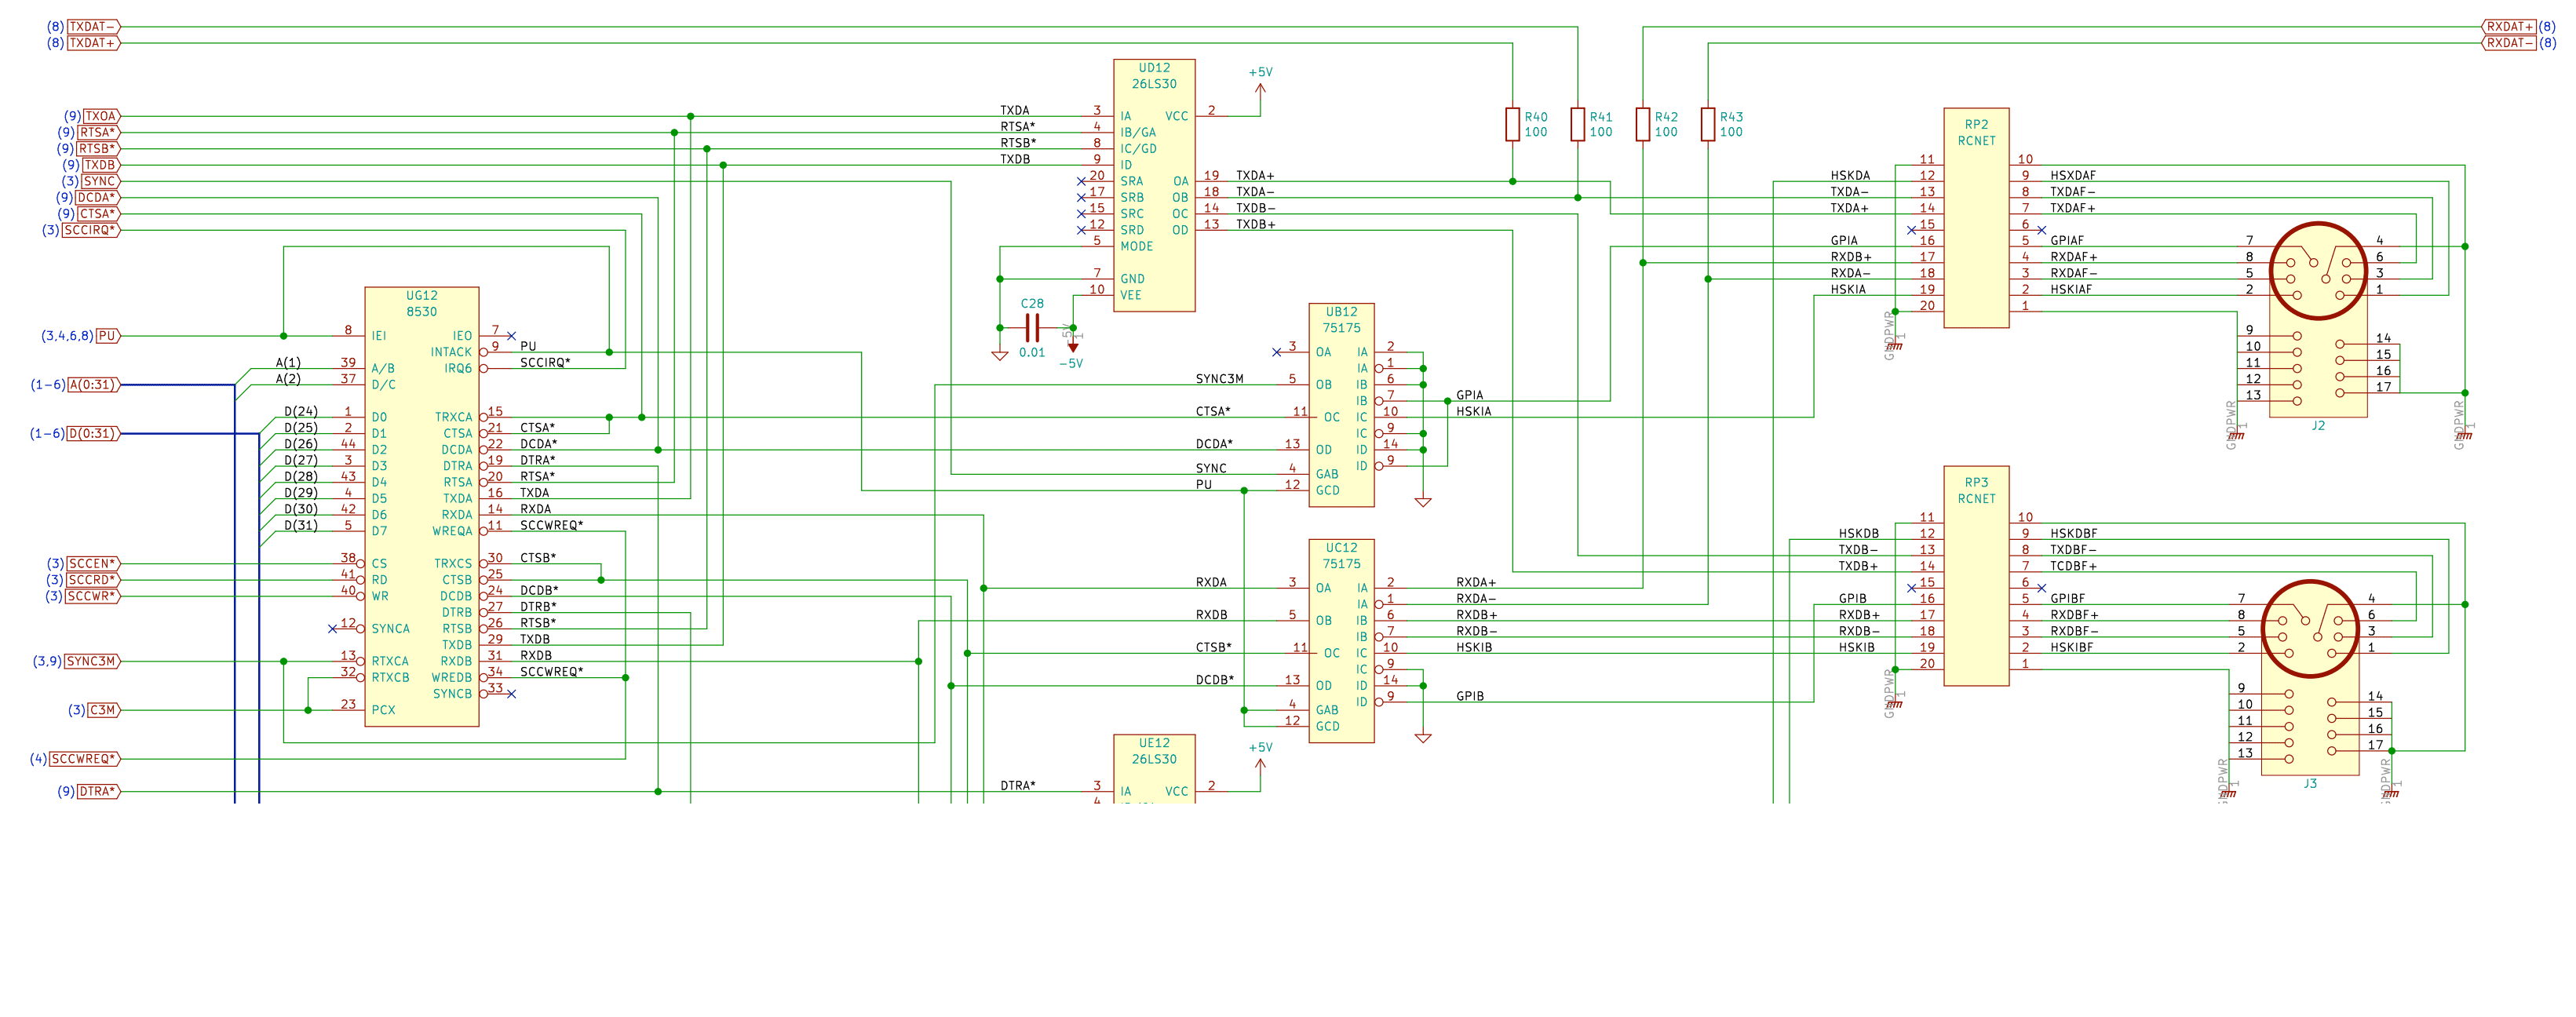Select the A(0:31) bus label
Viewport: 2576px width, 1017px height.
pos(93,385)
